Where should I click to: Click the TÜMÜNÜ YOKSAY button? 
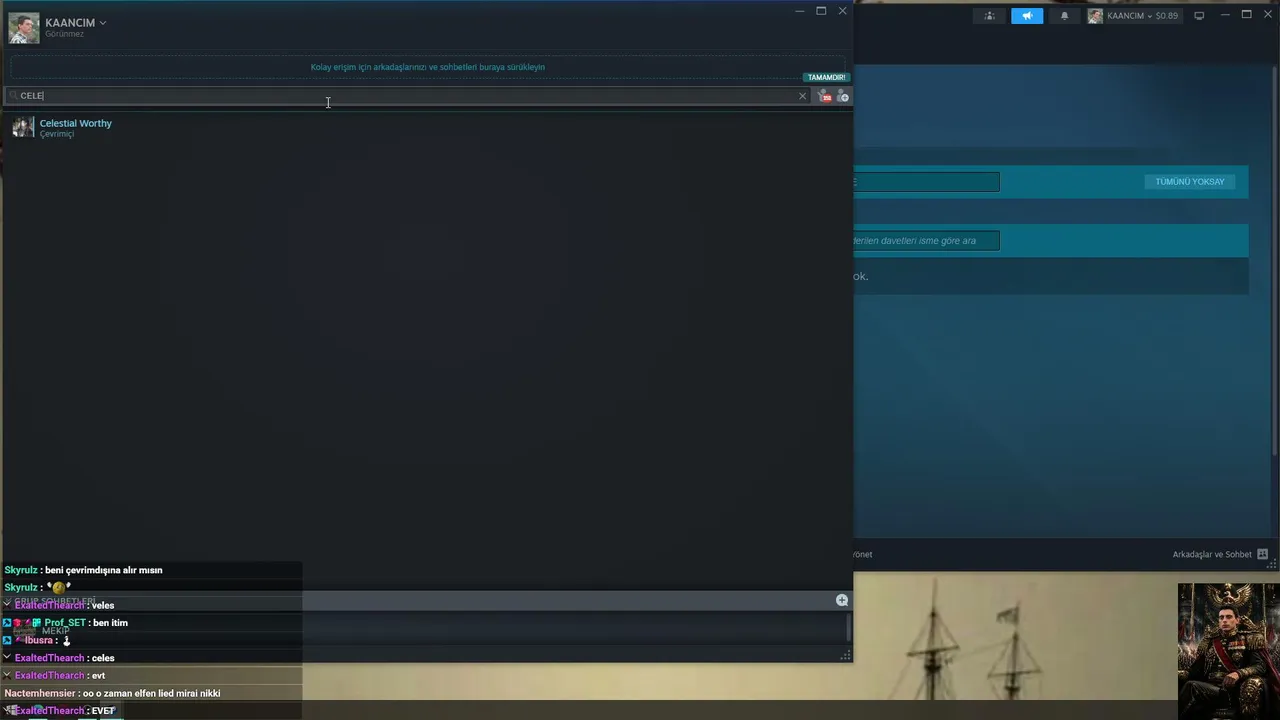pos(1190,182)
